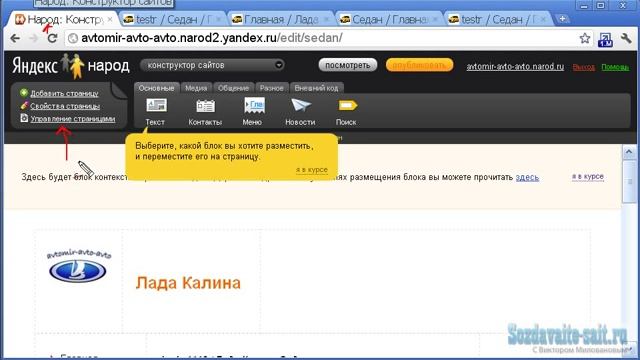
Task: Select the Меню block icon
Action: point(254,106)
